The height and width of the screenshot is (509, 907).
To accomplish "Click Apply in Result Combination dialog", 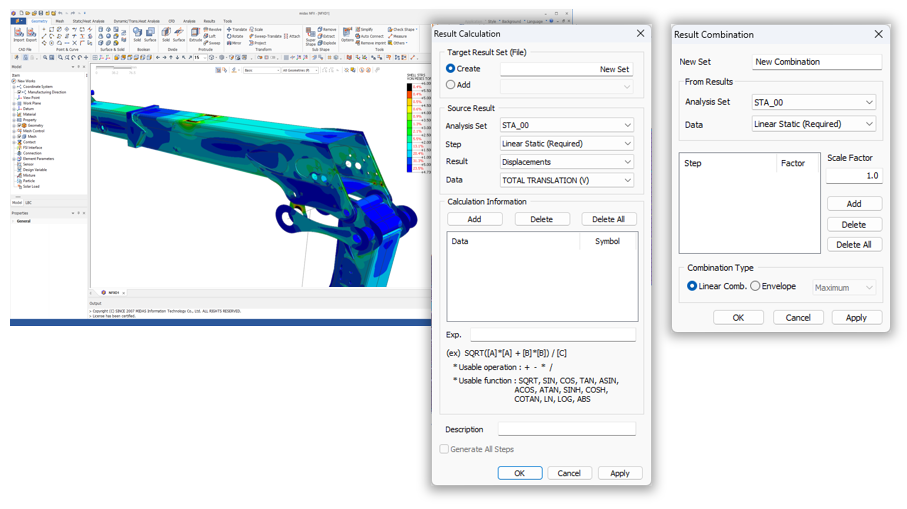I will pos(856,318).
